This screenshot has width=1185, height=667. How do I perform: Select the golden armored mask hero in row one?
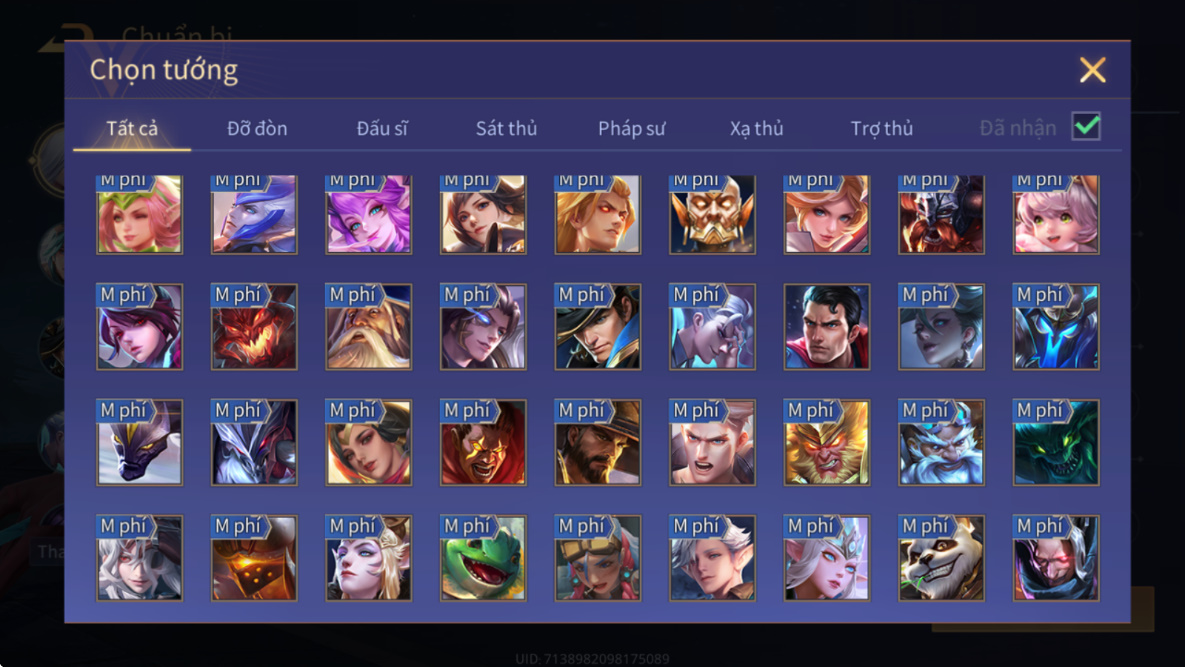click(712, 215)
